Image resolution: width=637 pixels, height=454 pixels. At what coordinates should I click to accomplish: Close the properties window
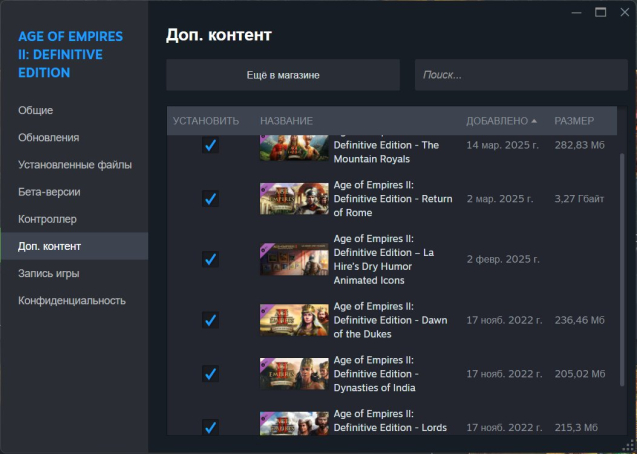click(x=625, y=13)
